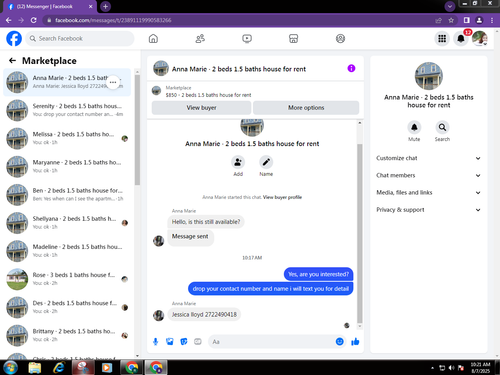This screenshot has width=500, height=375.
Task: Select the Messenger browser tab
Action: click(50, 6)
